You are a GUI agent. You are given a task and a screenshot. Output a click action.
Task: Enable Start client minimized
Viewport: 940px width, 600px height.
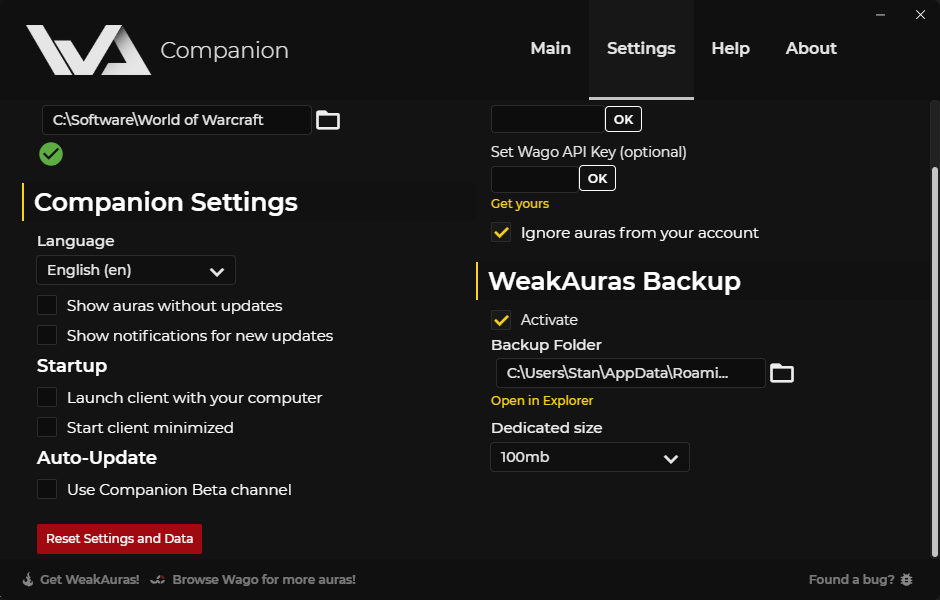pos(47,427)
